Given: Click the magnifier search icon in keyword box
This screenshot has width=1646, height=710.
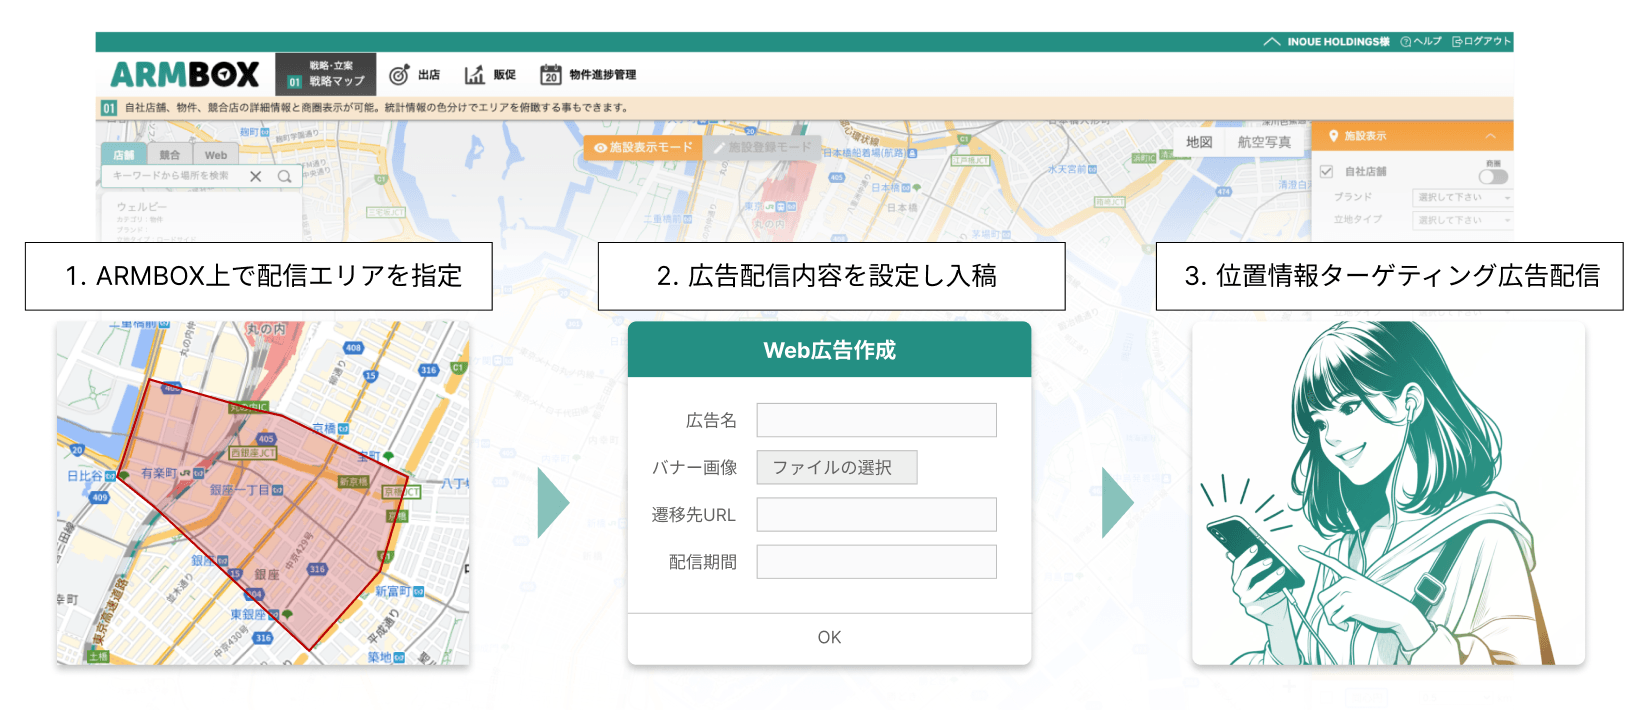Looking at the screenshot, I should [285, 177].
